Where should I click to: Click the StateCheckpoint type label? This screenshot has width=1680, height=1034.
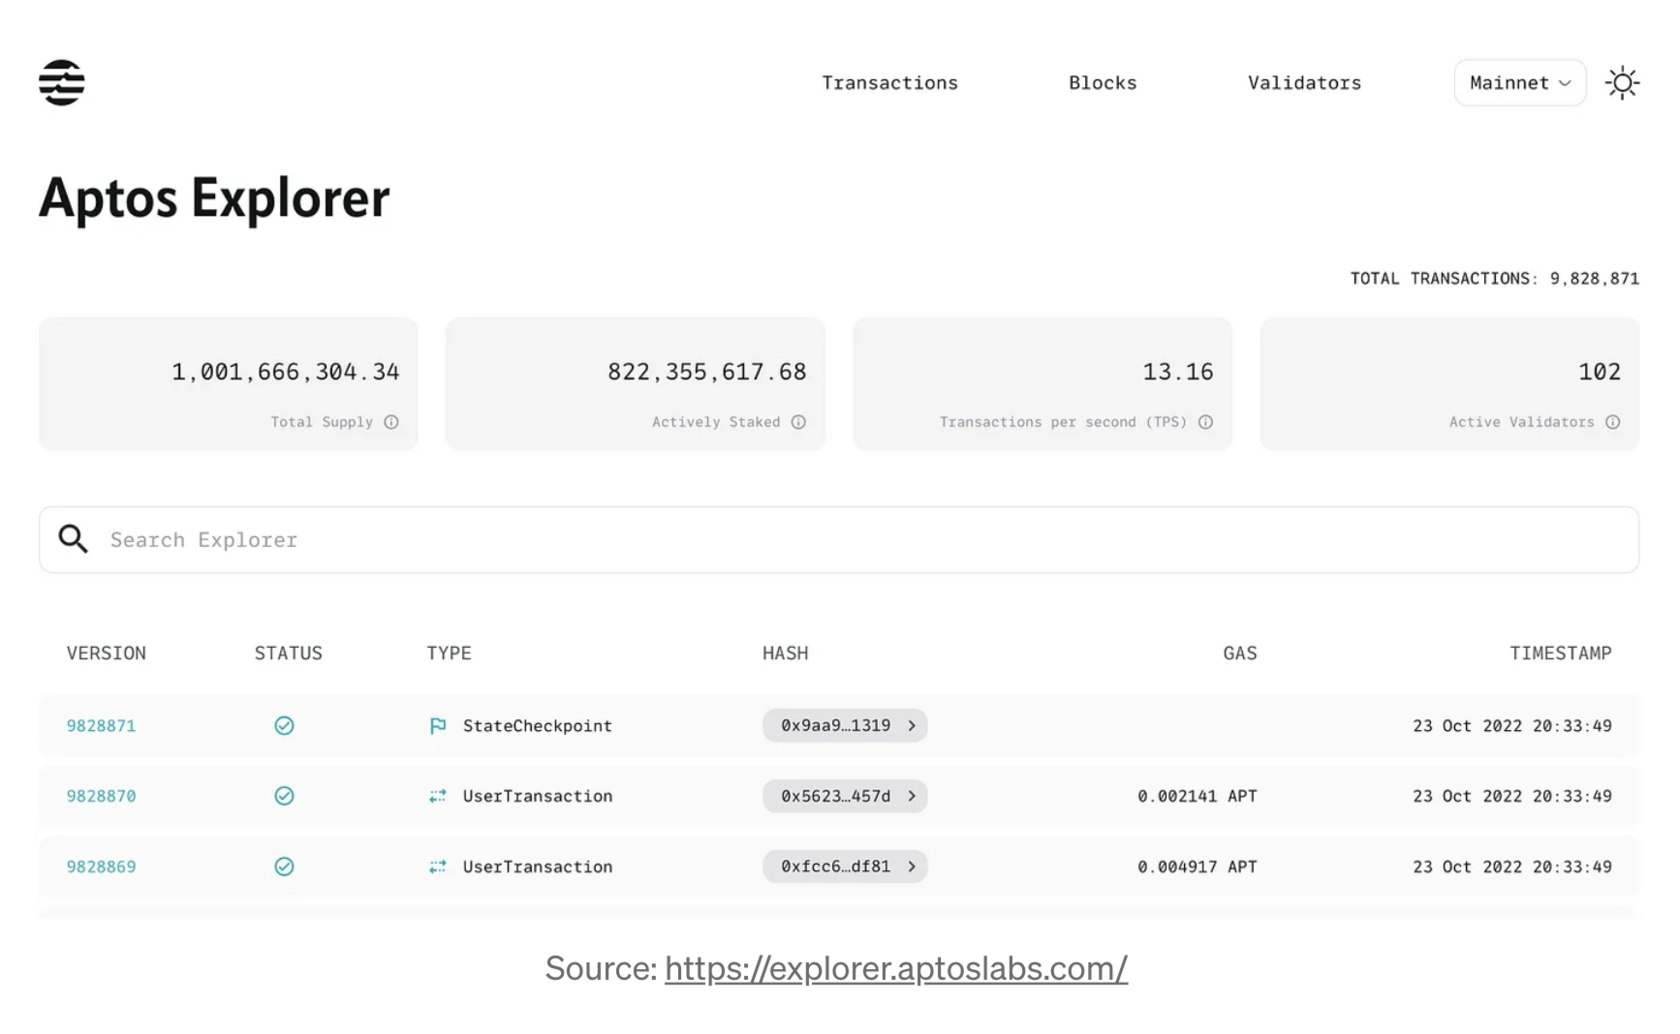tap(537, 726)
